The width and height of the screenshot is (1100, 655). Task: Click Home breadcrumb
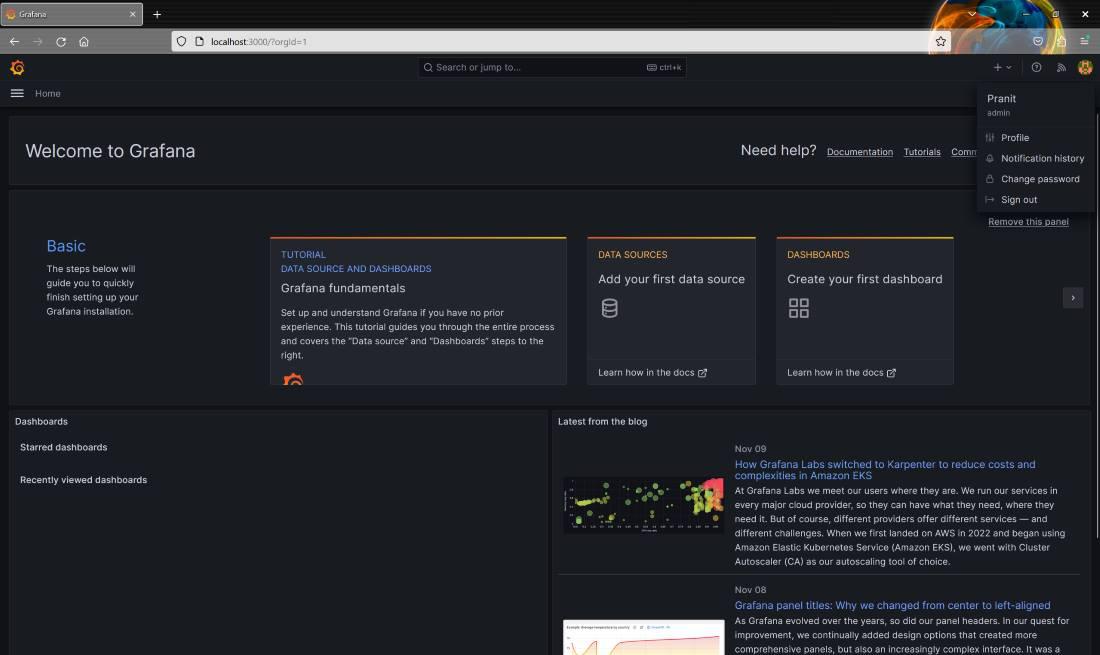[48, 93]
